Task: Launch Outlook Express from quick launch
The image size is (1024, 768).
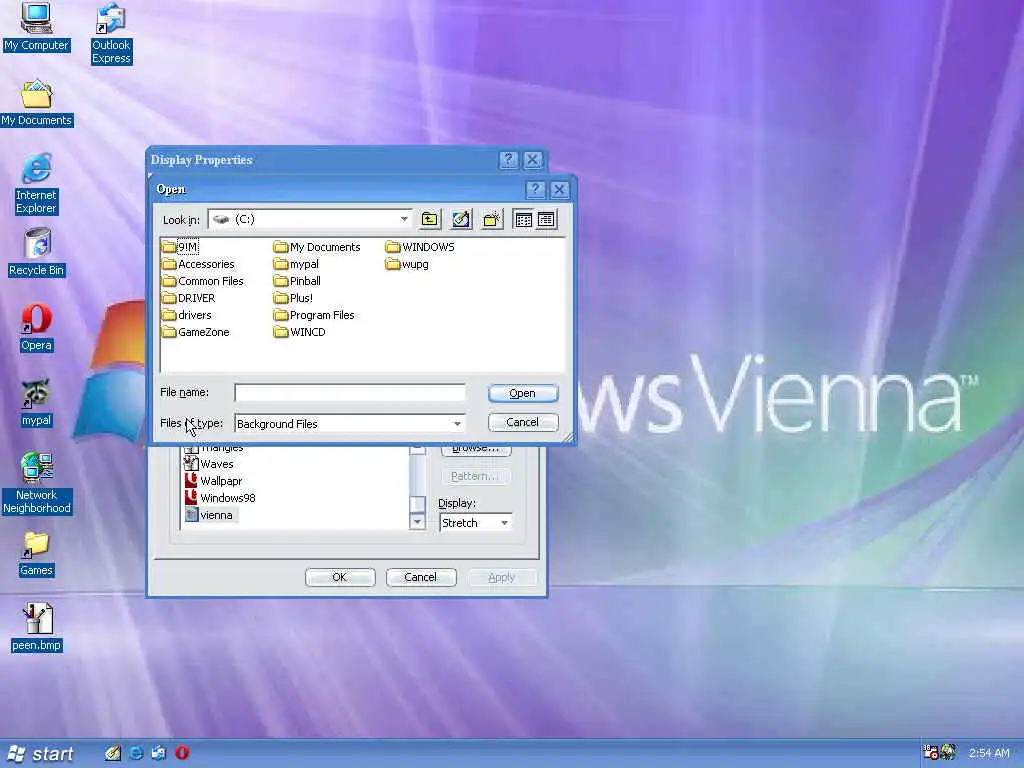Action: click(x=159, y=753)
